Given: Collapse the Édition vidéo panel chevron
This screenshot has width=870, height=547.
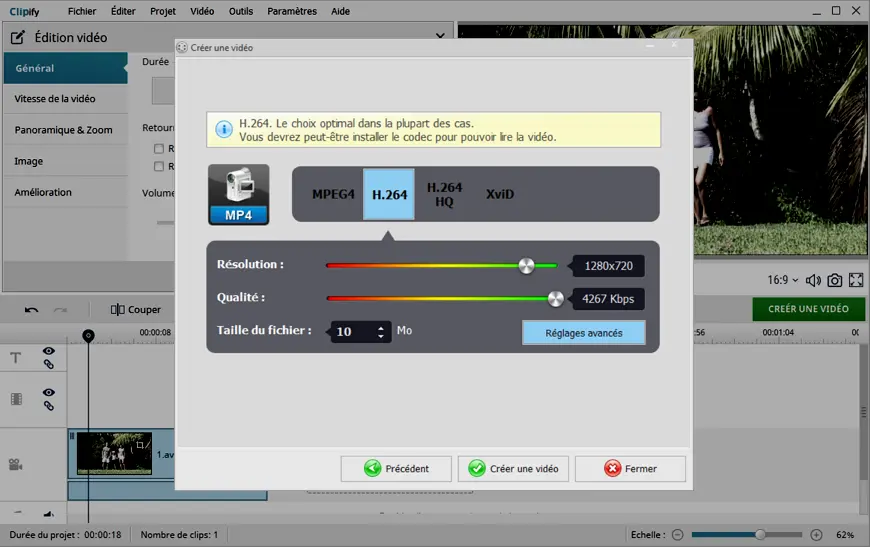Looking at the screenshot, I should 441,36.
